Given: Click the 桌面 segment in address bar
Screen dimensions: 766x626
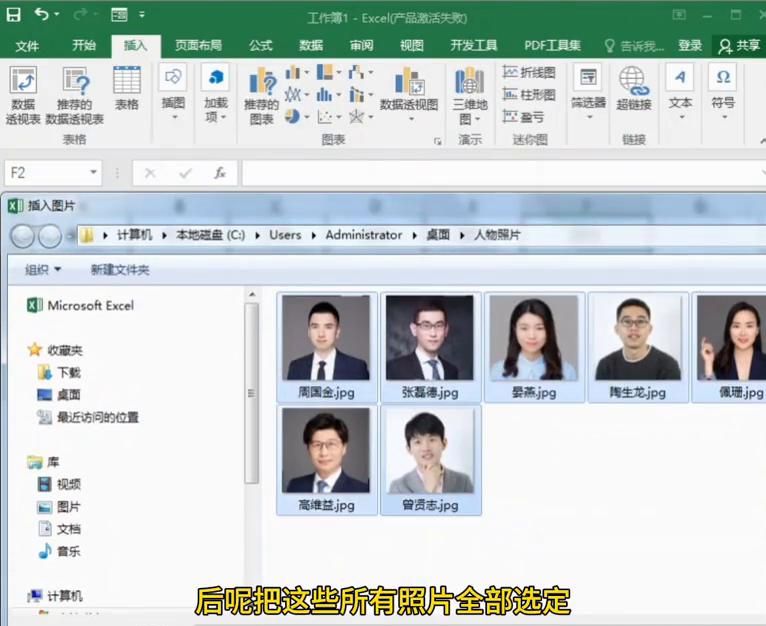Looking at the screenshot, I should (x=438, y=235).
